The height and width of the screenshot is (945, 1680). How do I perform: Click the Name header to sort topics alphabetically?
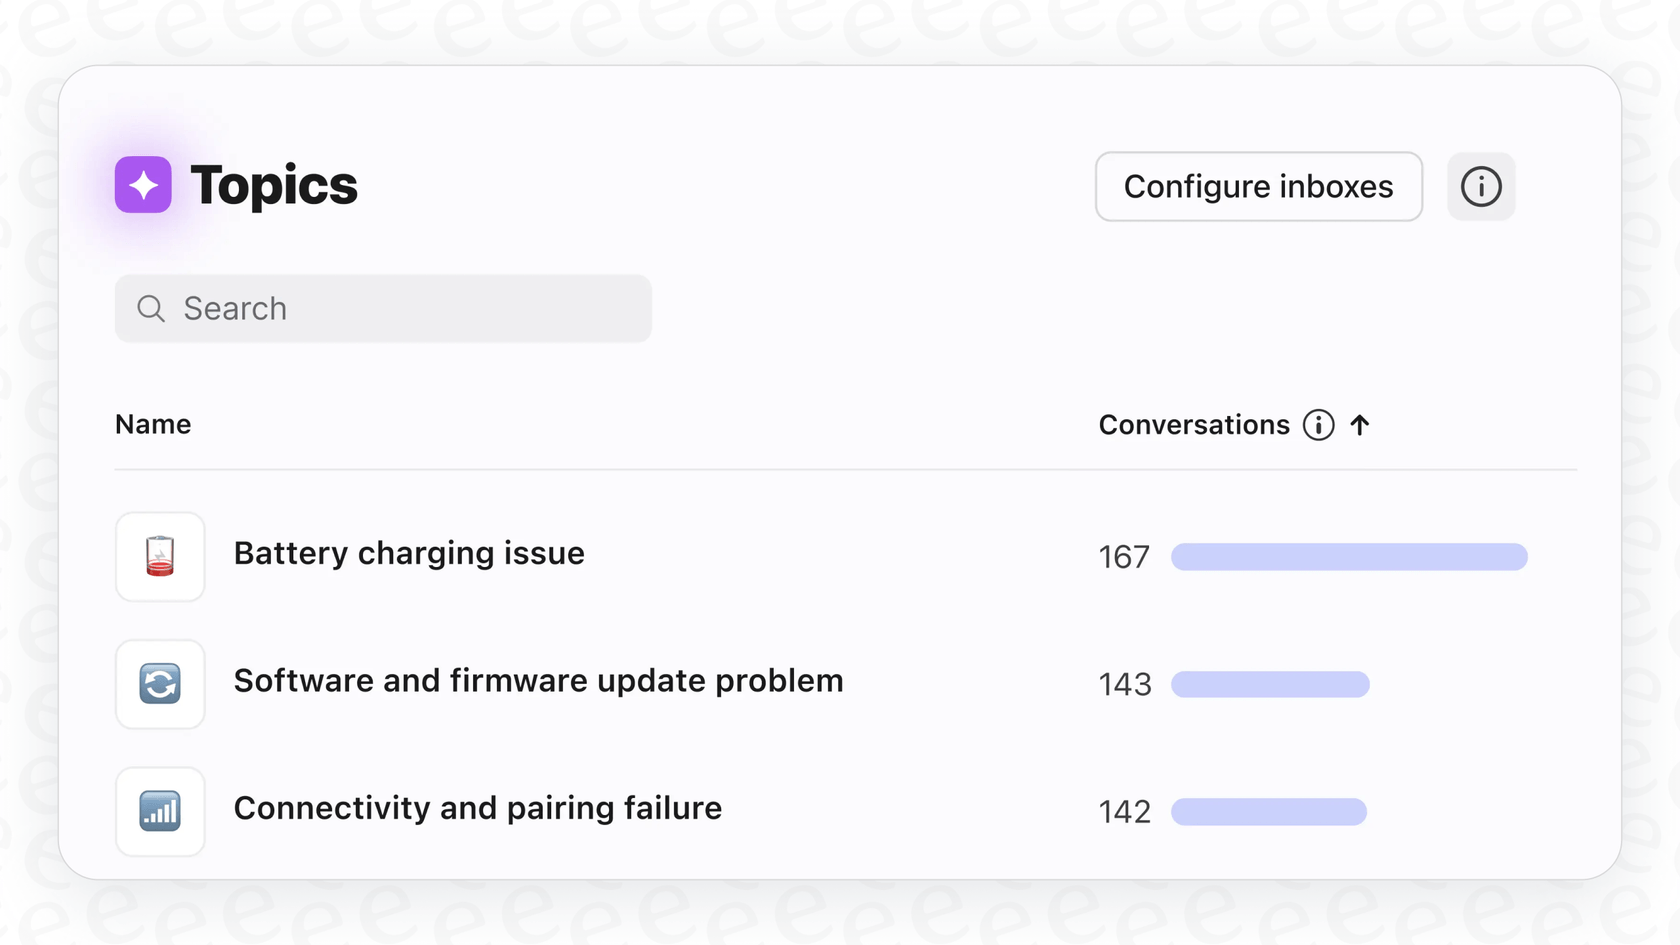click(152, 424)
